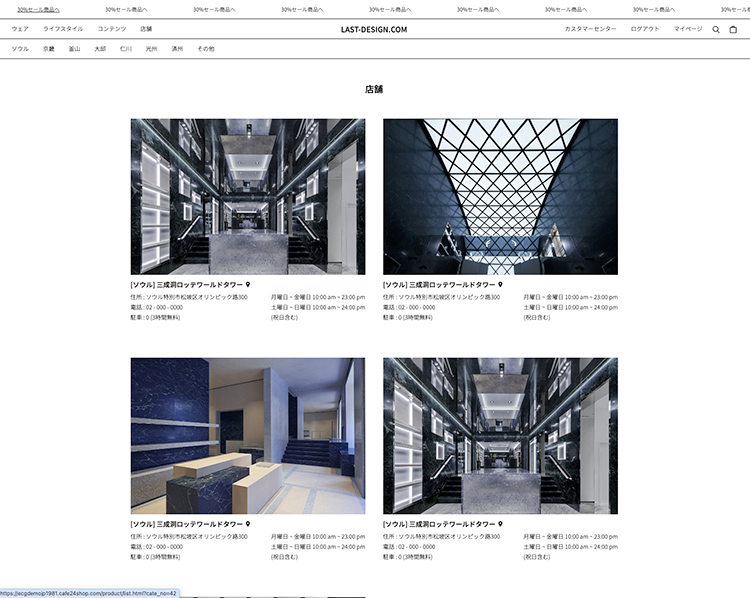Select the 店舗 menu item
The image size is (750, 598).
146,29
